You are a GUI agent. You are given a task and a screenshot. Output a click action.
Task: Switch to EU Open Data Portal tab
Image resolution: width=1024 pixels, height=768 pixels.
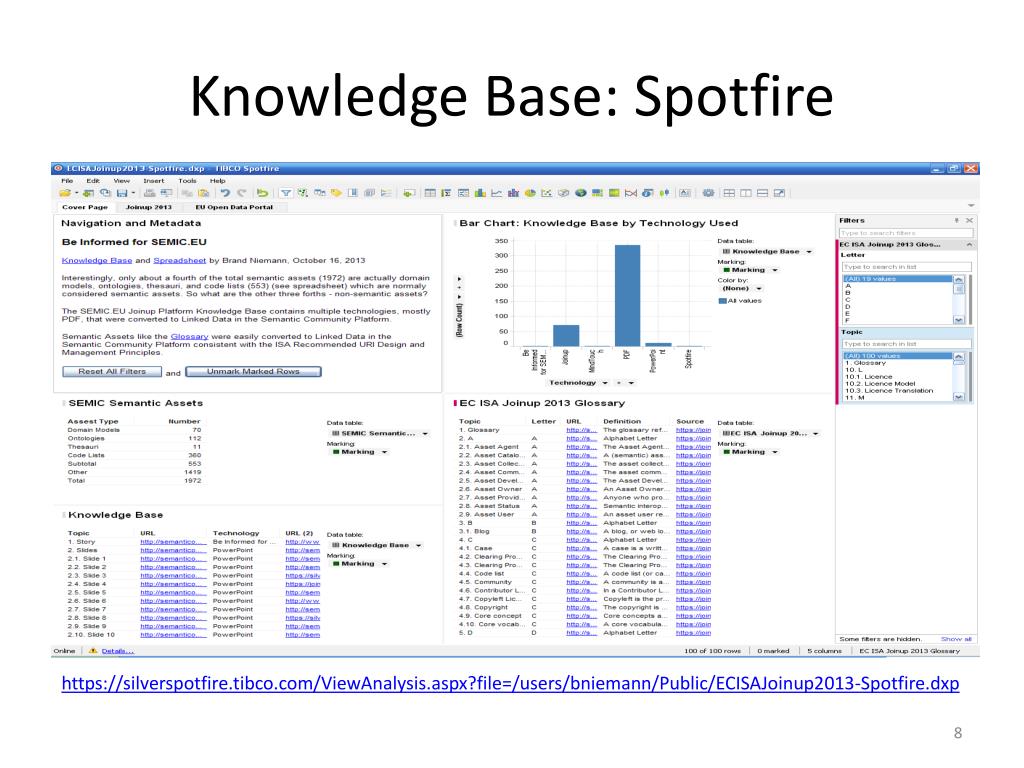(x=234, y=207)
